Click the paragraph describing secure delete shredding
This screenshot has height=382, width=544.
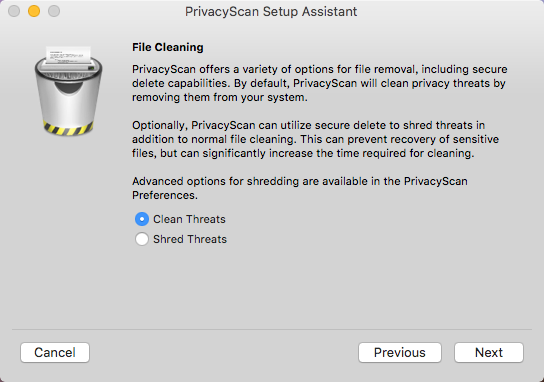[315, 139]
